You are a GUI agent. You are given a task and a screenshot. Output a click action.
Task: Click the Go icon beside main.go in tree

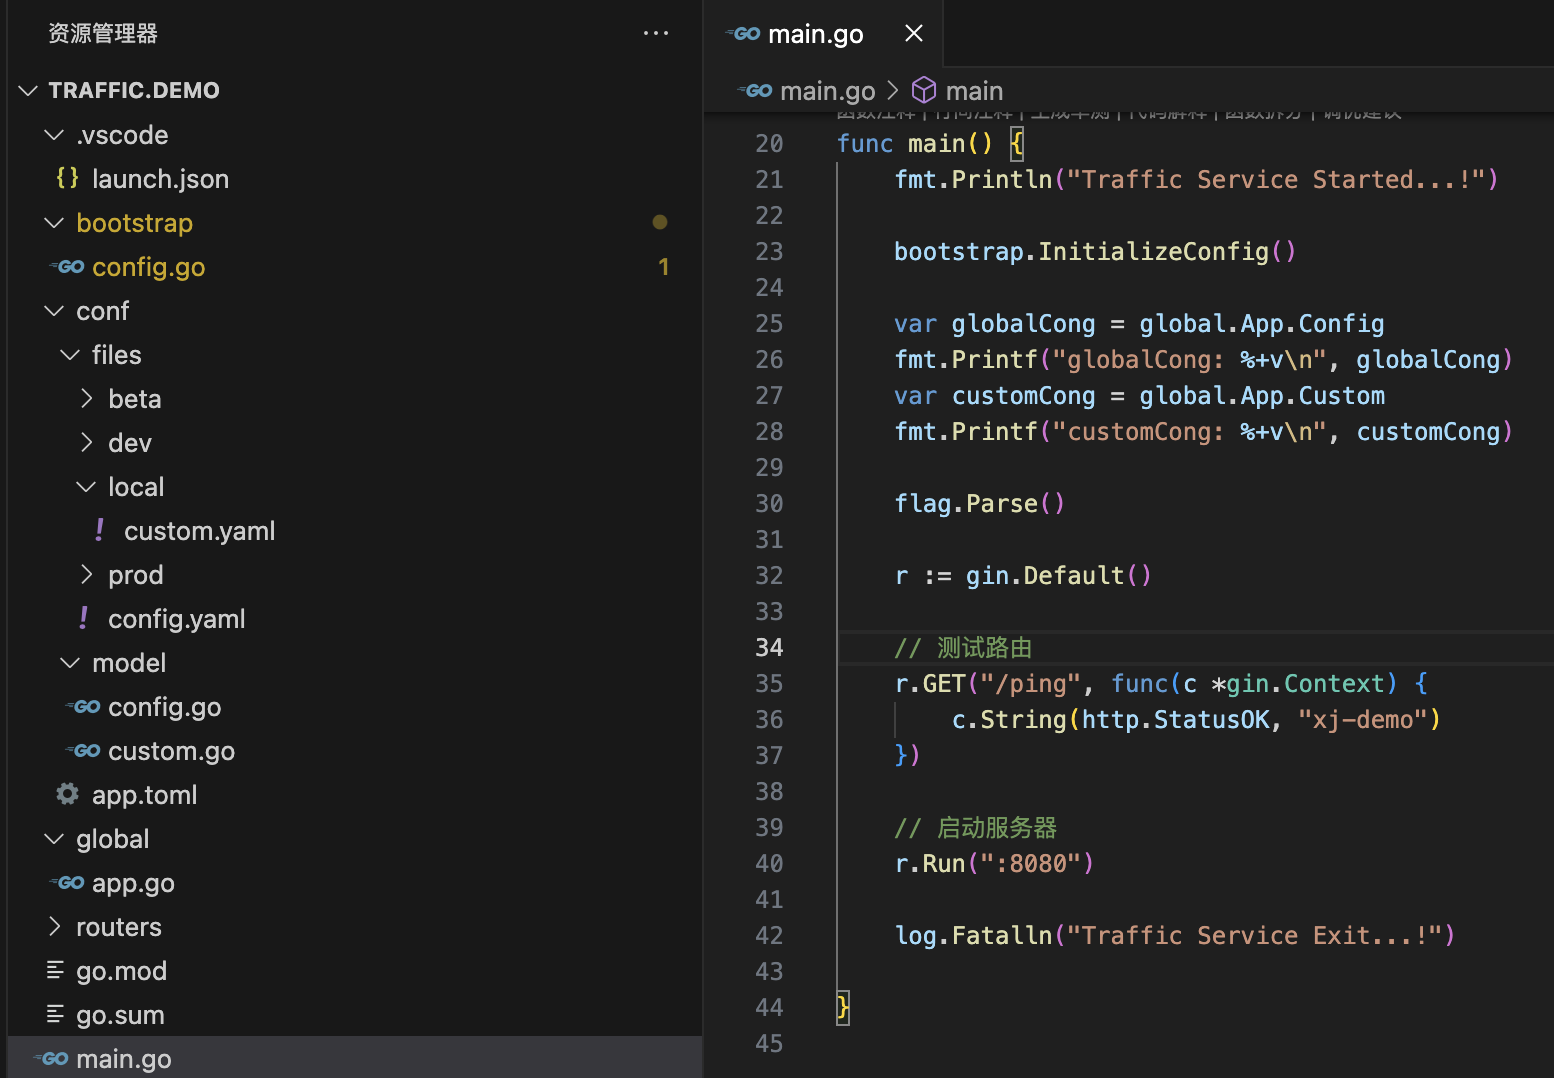pos(52,1059)
